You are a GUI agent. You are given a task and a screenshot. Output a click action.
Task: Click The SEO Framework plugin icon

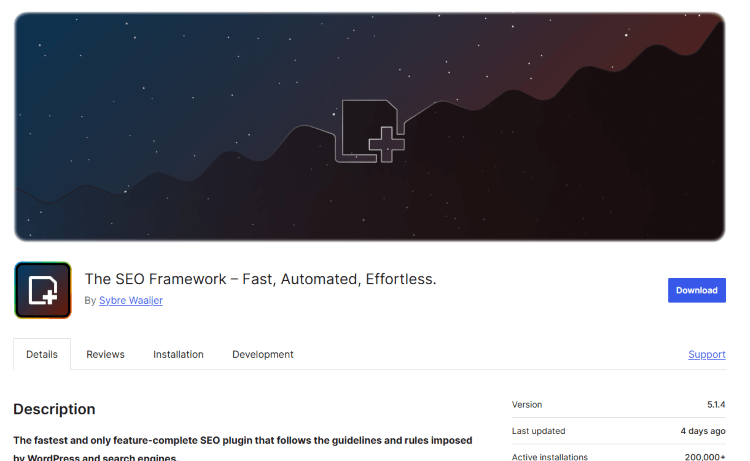[43, 290]
